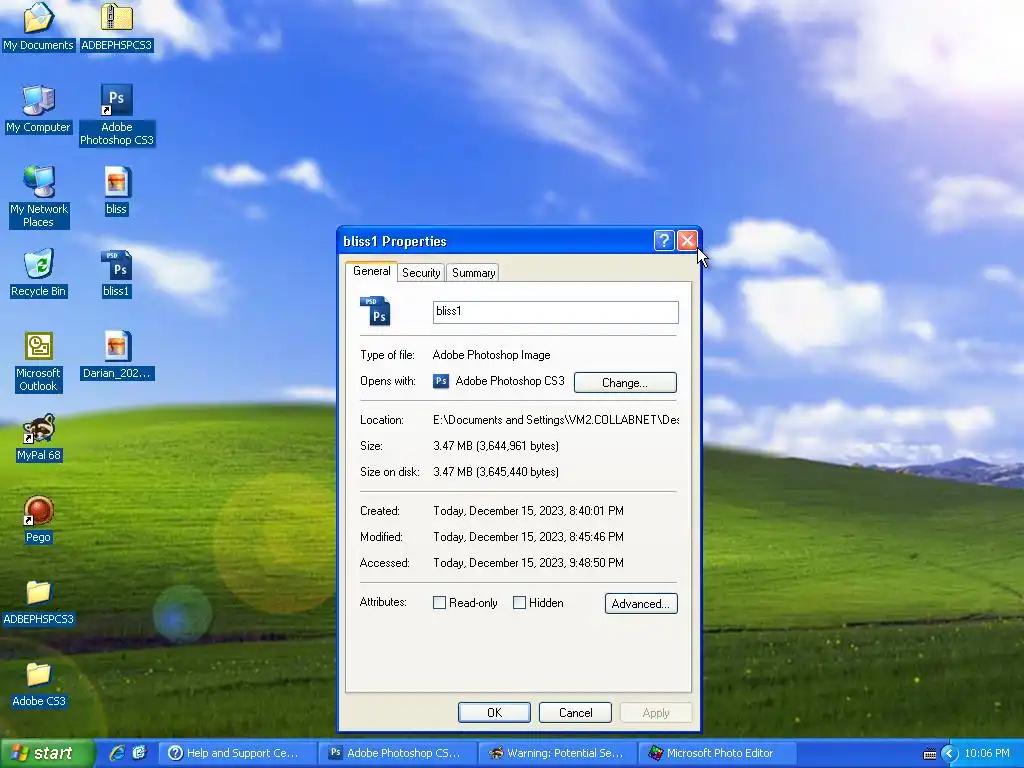Click the PSD file icon in Properties dialog
The height and width of the screenshot is (768, 1024).
pos(376,312)
